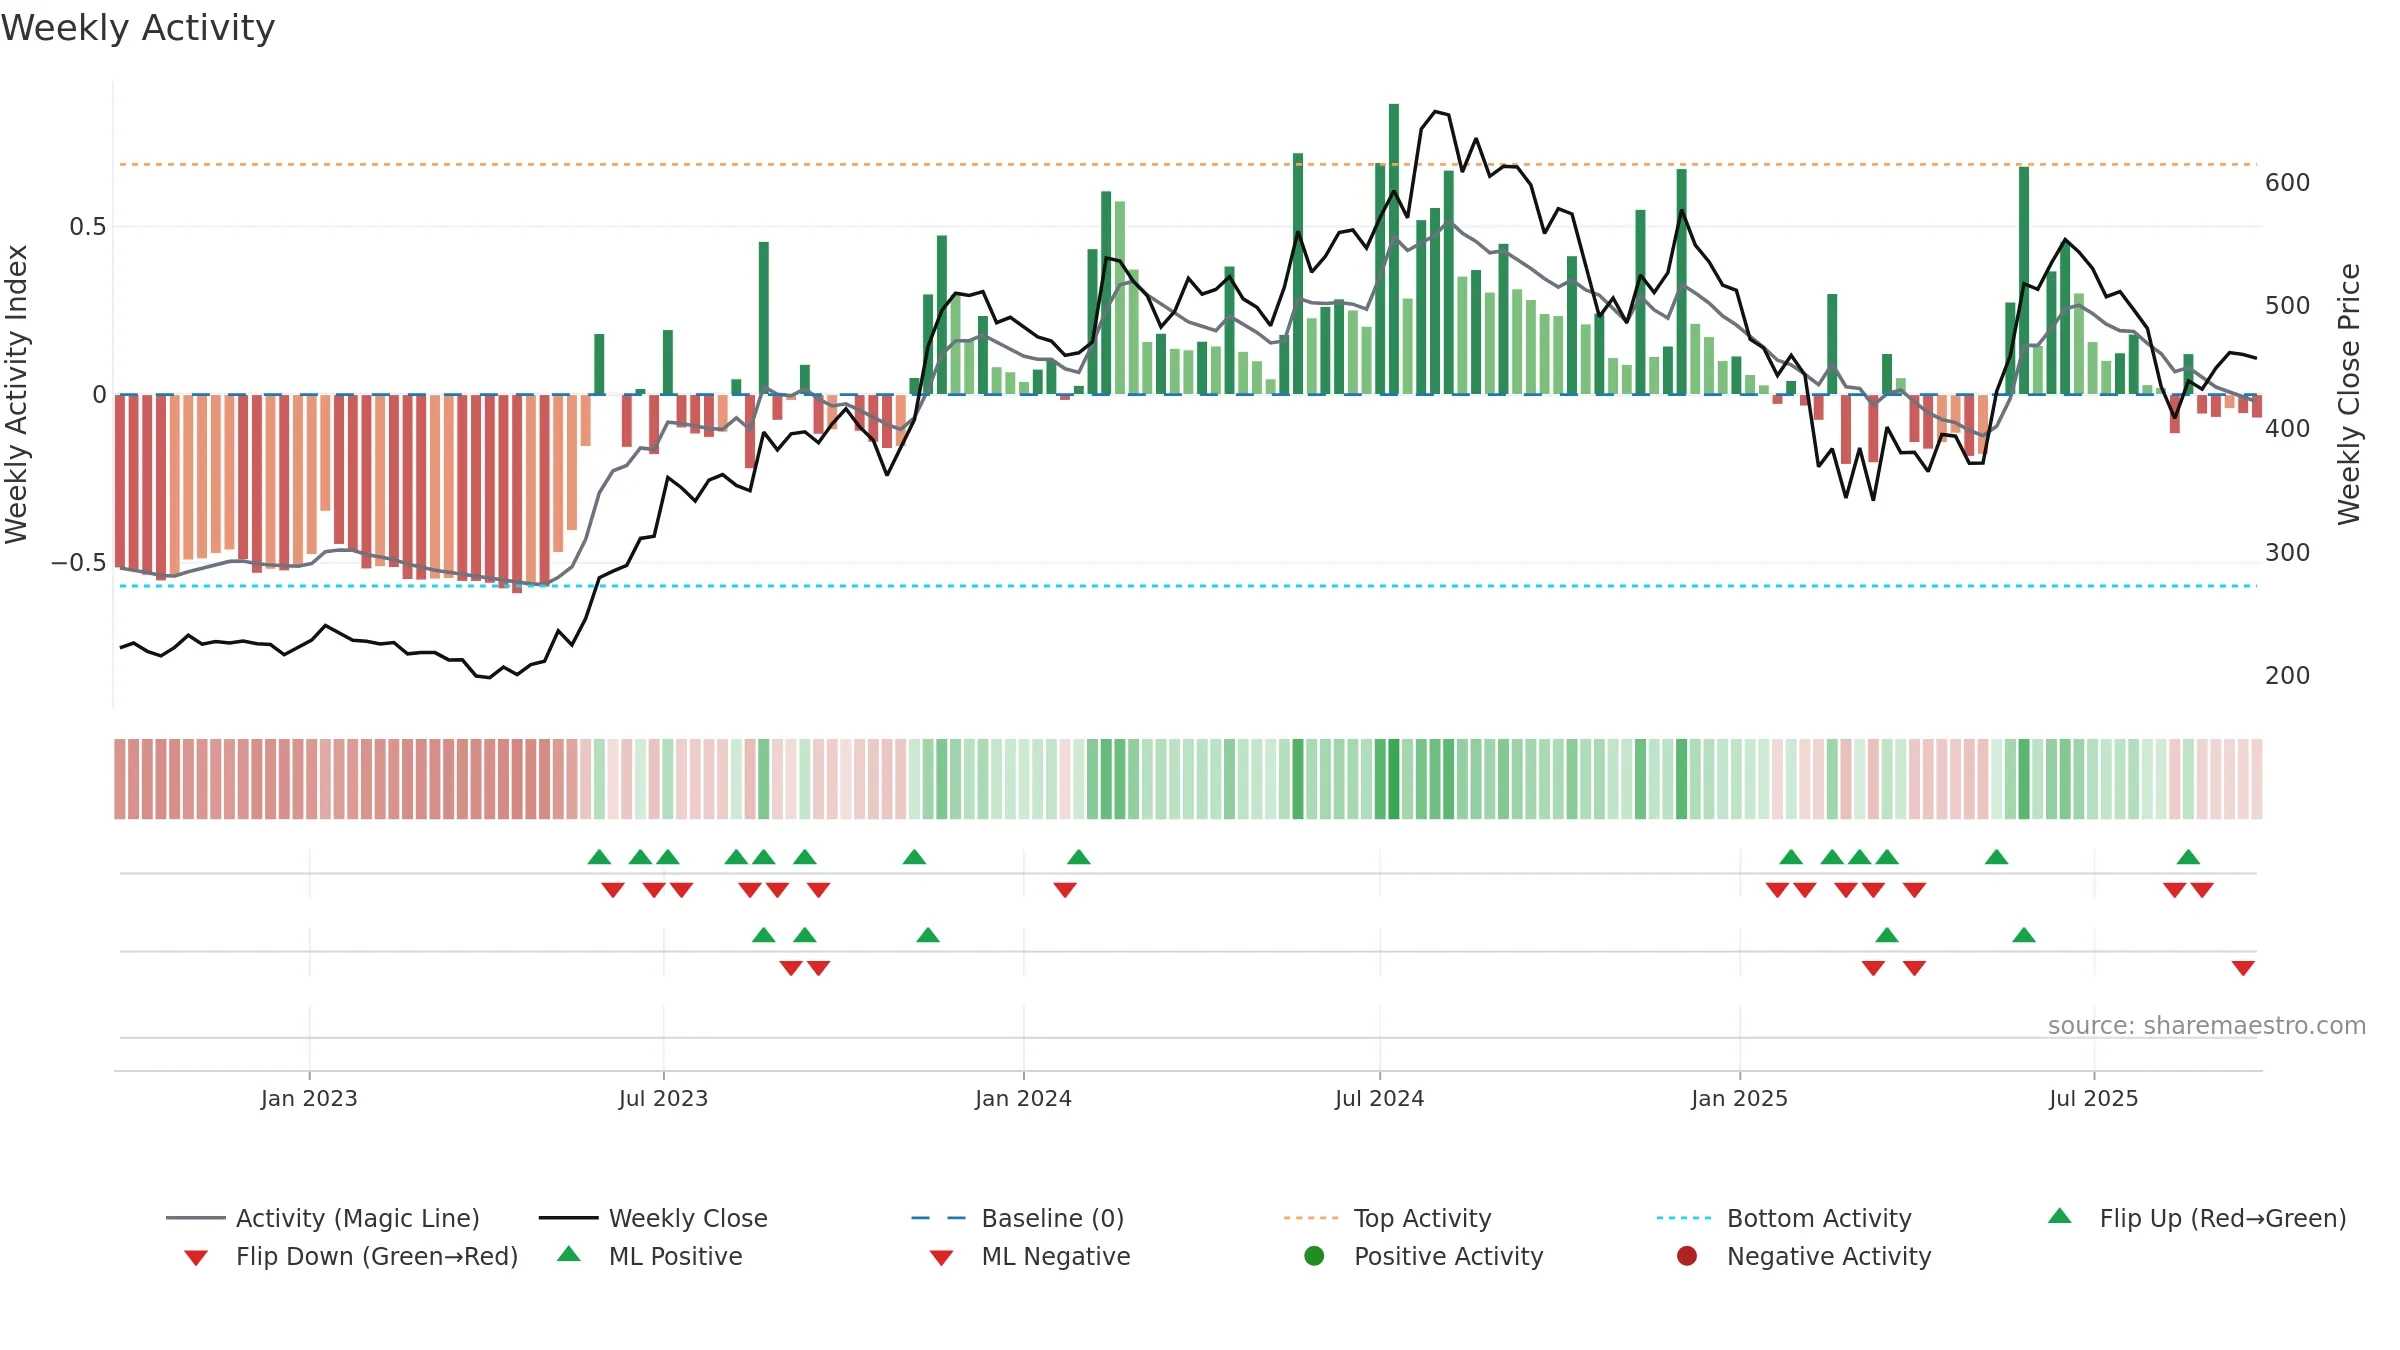The height and width of the screenshot is (1350, 2400).
Task: Toggle the Bottom Activity legend entry
Action: 1784,1218
